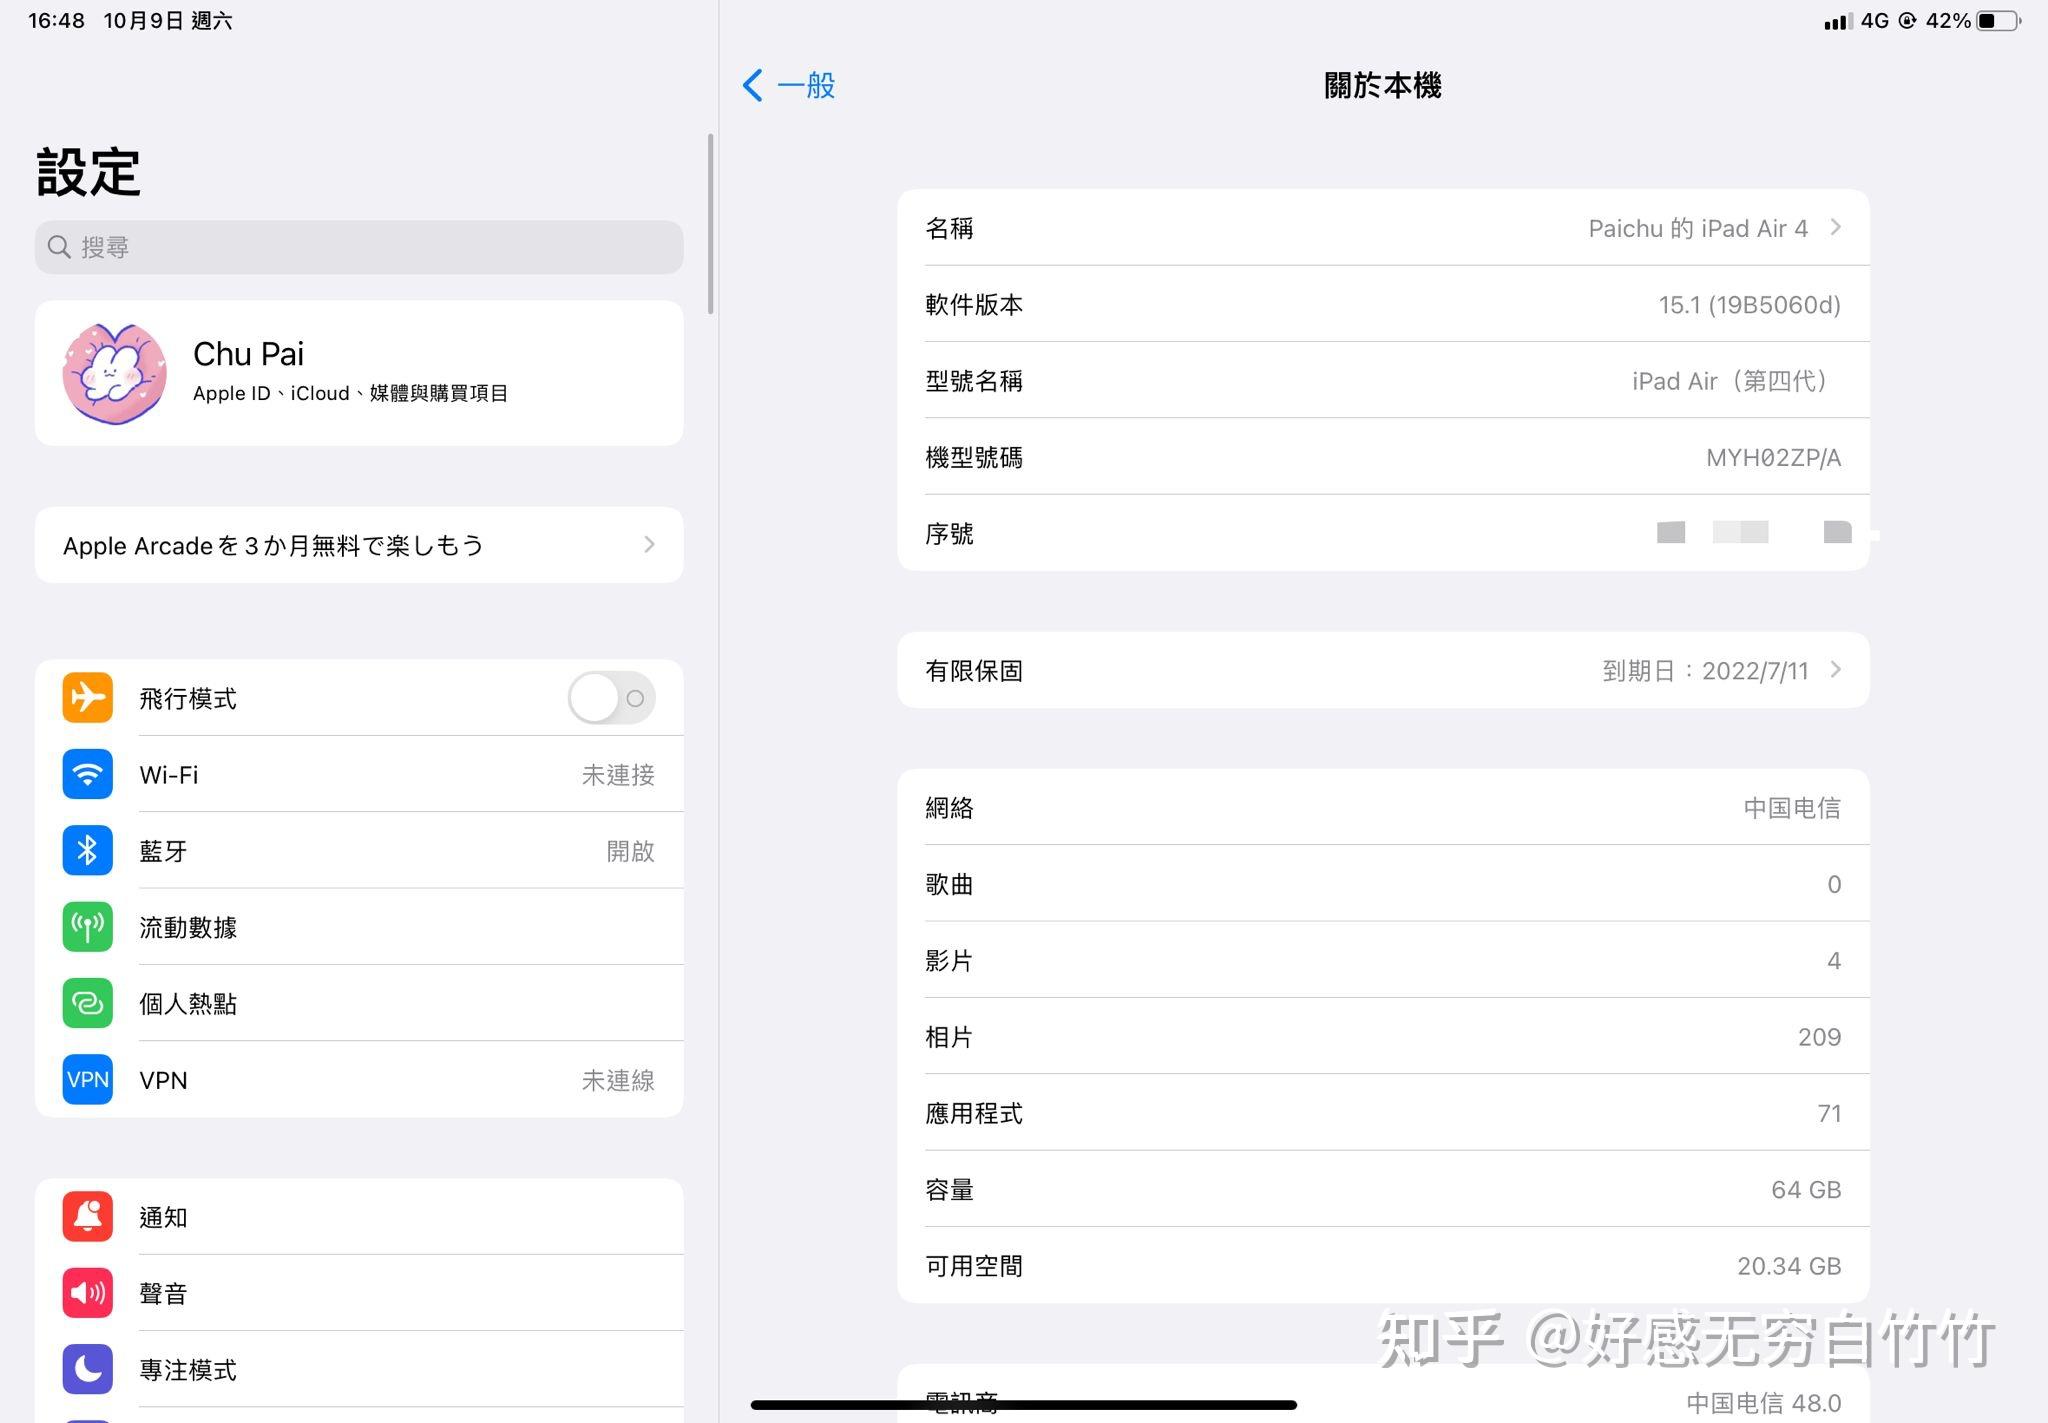Image resolution: width=2048 pixels, height=1423 pixels.
Task: Focus the 搜尋 search field
Action: tap(359, 247)
